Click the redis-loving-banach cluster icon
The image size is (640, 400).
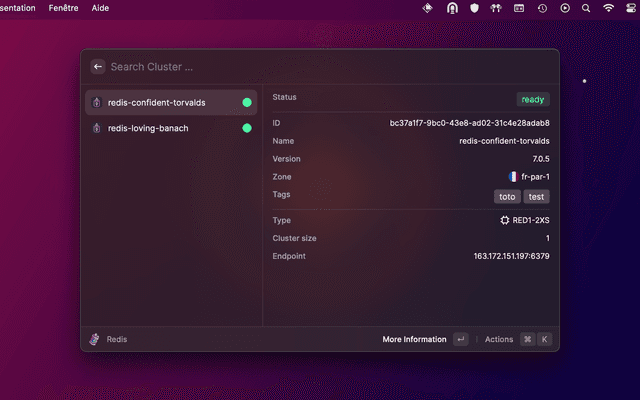[96, 128]
